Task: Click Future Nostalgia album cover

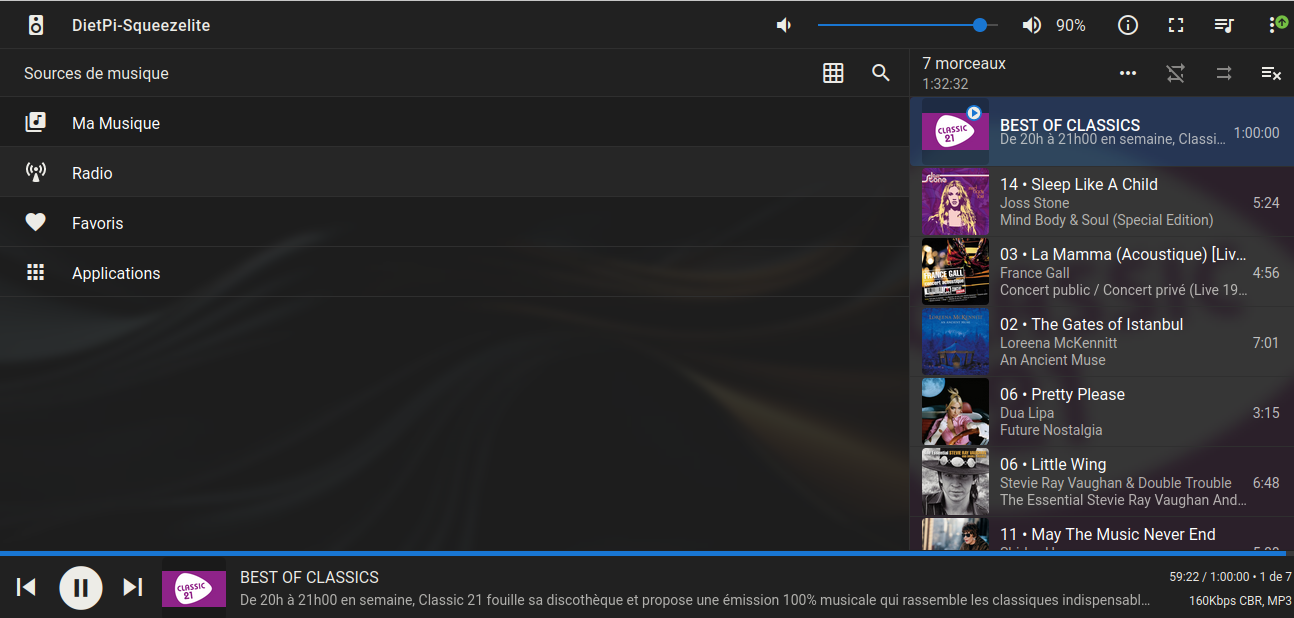Action: point(955,412)
